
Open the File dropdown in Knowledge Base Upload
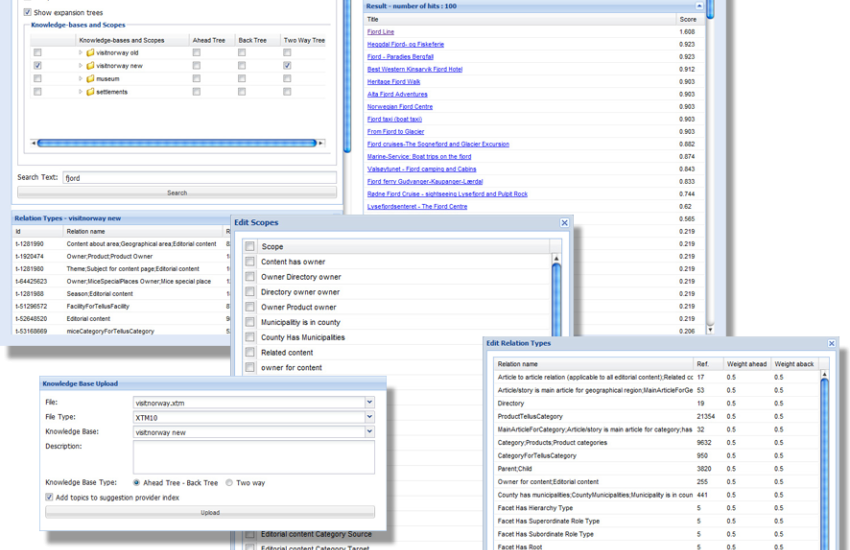(x=369, y=402)
